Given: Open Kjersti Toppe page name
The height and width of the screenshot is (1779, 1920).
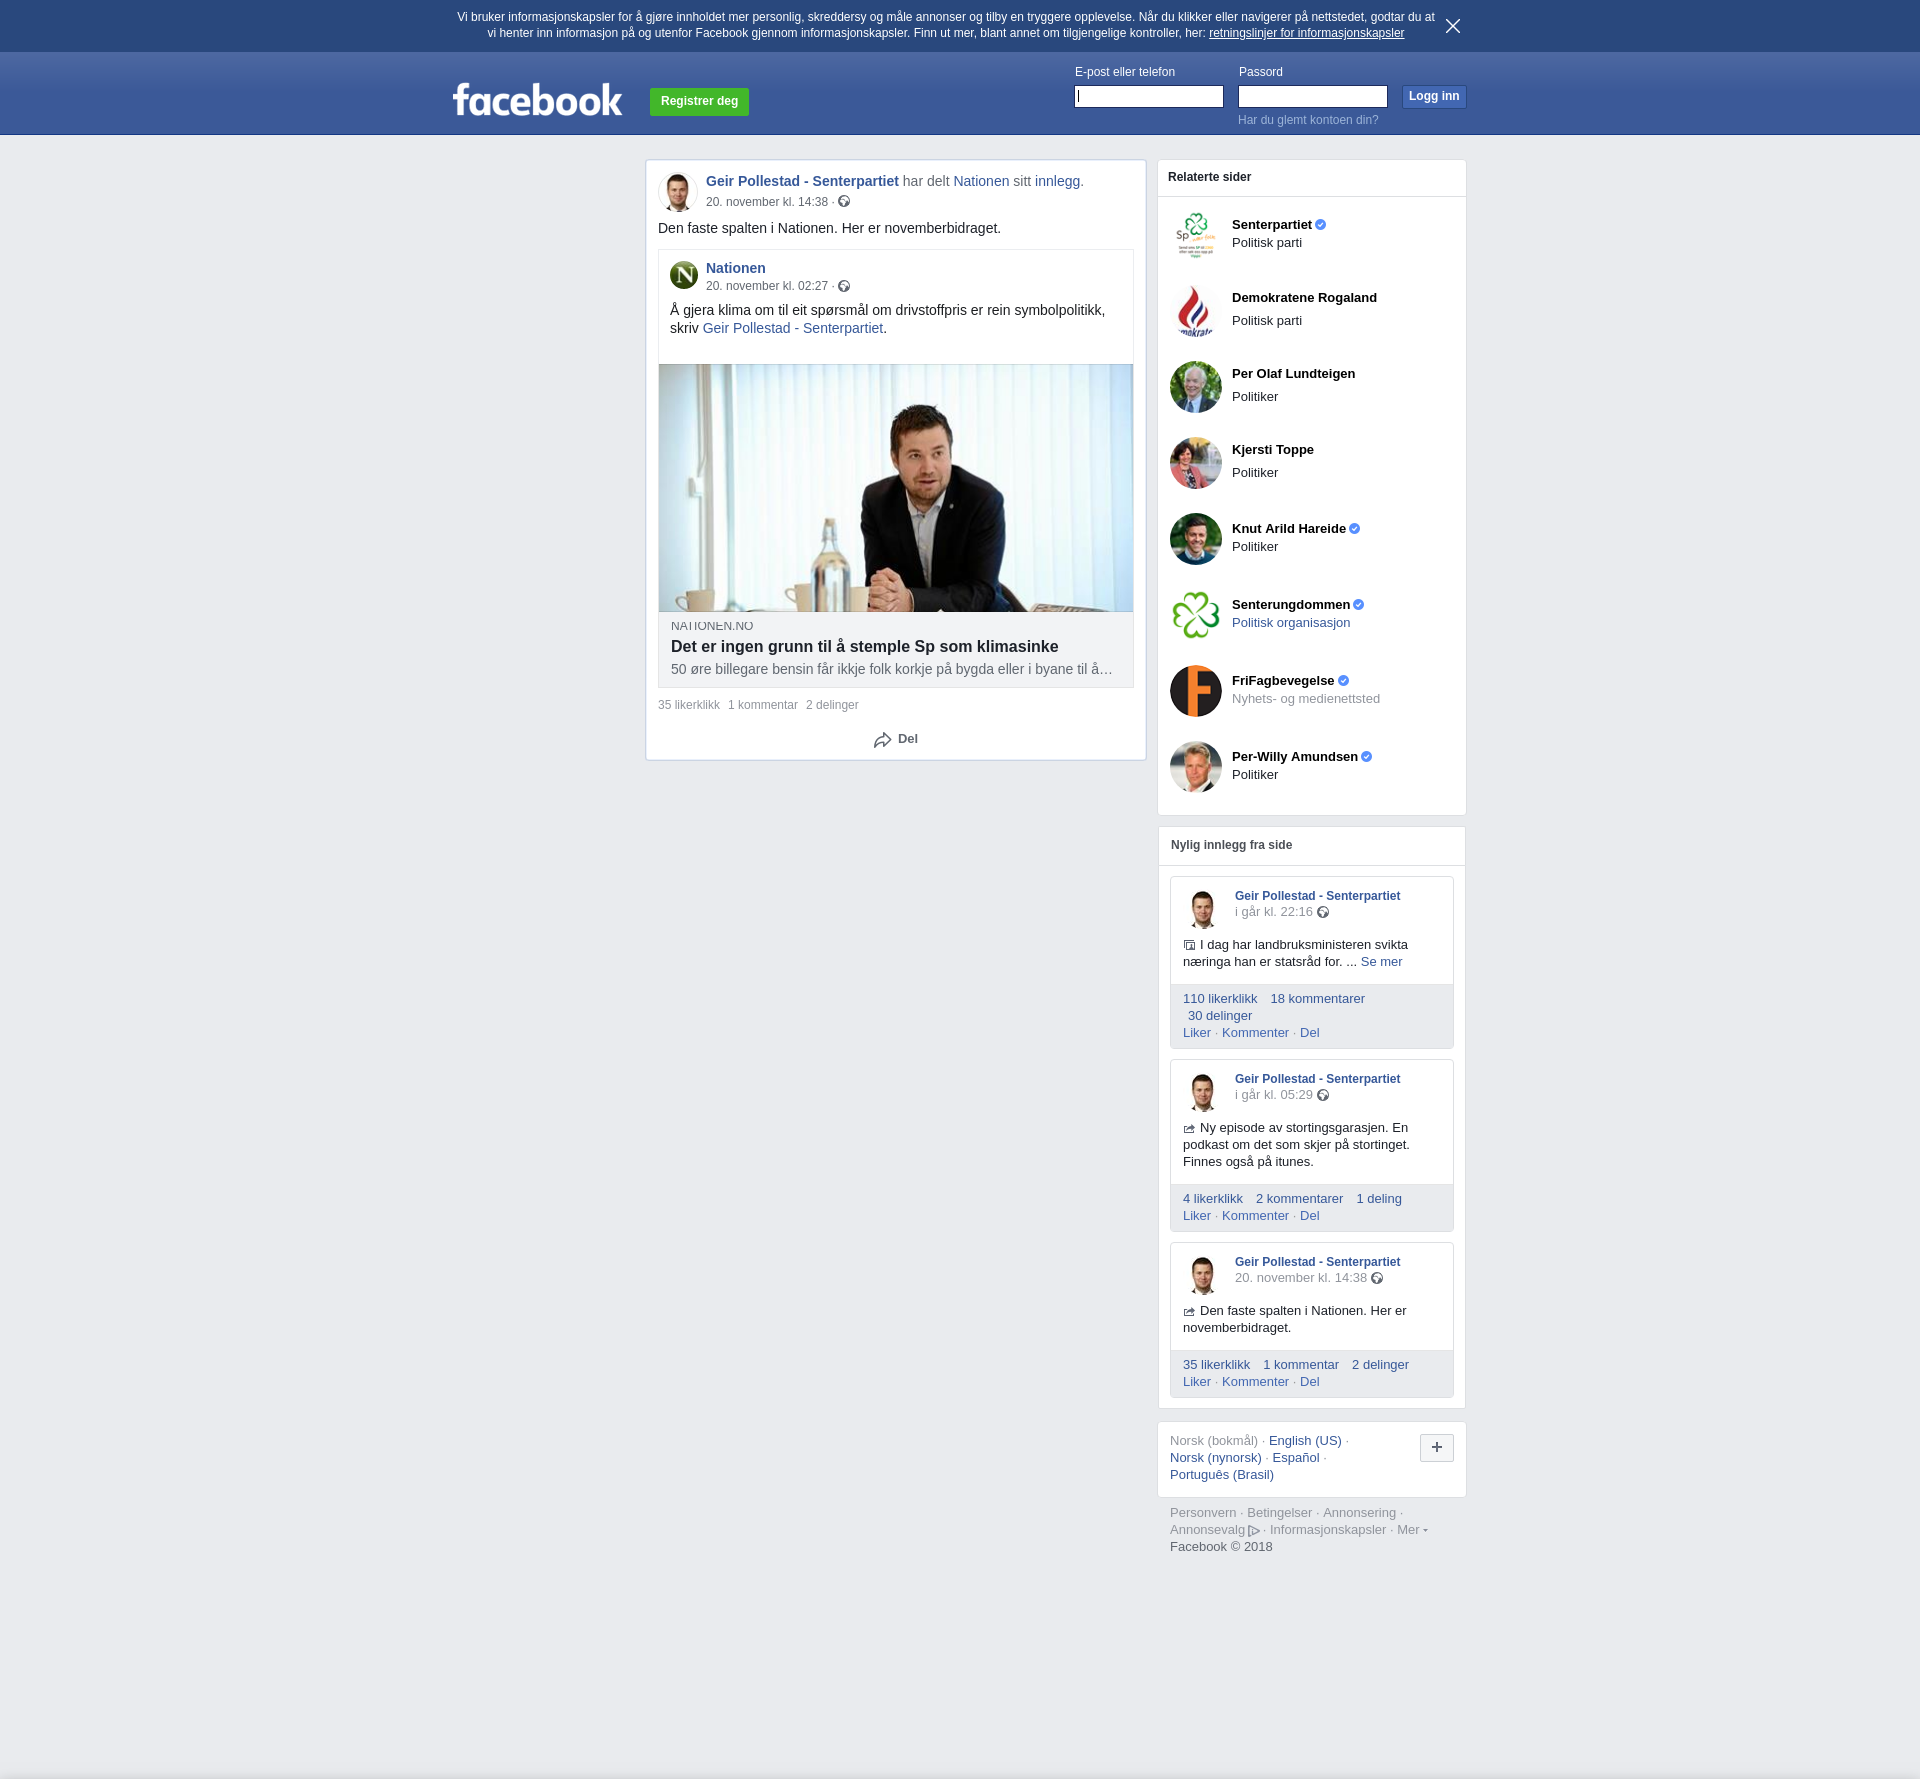Looking at the screenshot, I should coord(1273,450).
